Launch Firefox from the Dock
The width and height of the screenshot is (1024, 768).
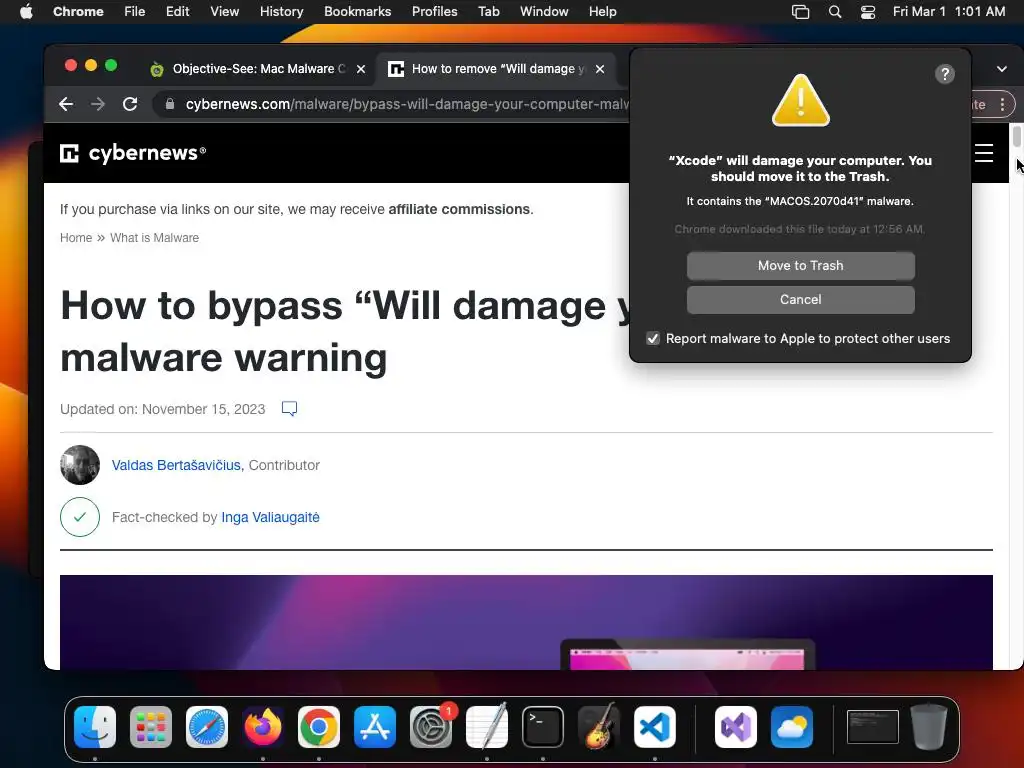(x=263, y=727)
